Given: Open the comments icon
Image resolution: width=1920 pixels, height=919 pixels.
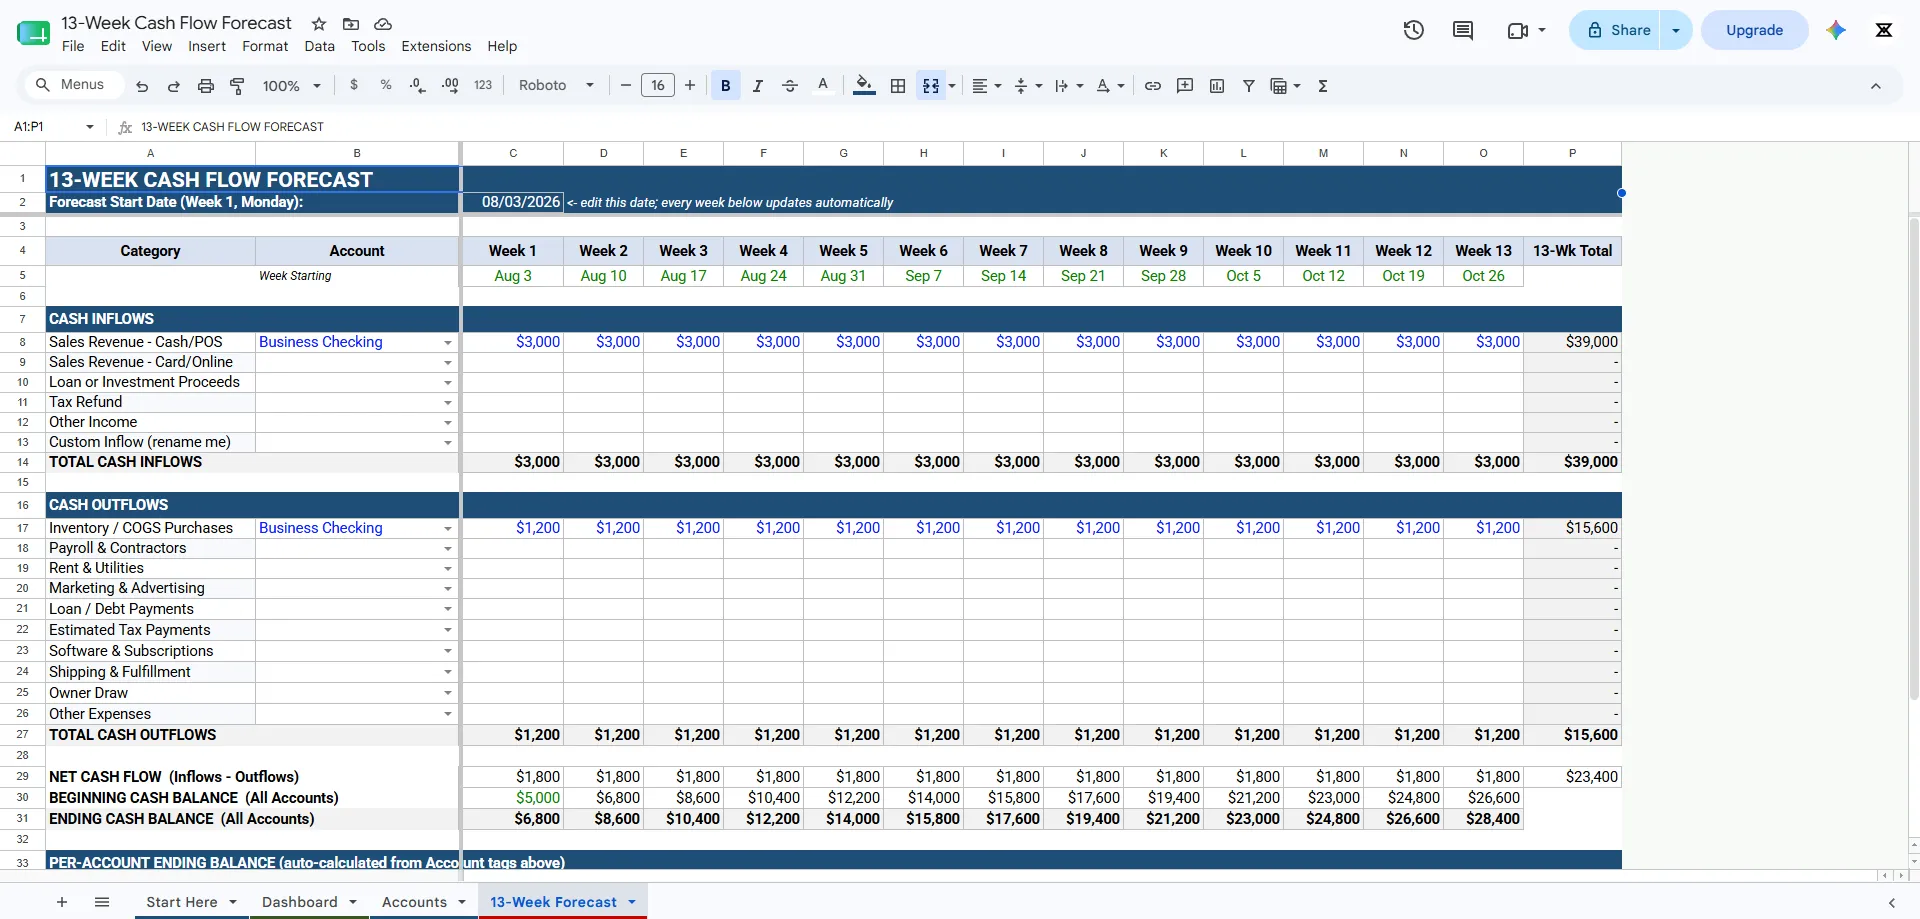Looking at the screenshot, I should coord(1463,30).
